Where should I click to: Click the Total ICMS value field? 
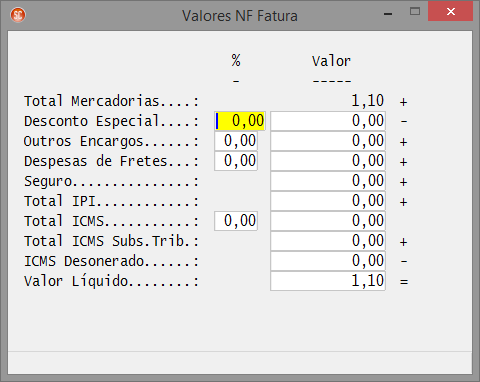tap(328, 221)
